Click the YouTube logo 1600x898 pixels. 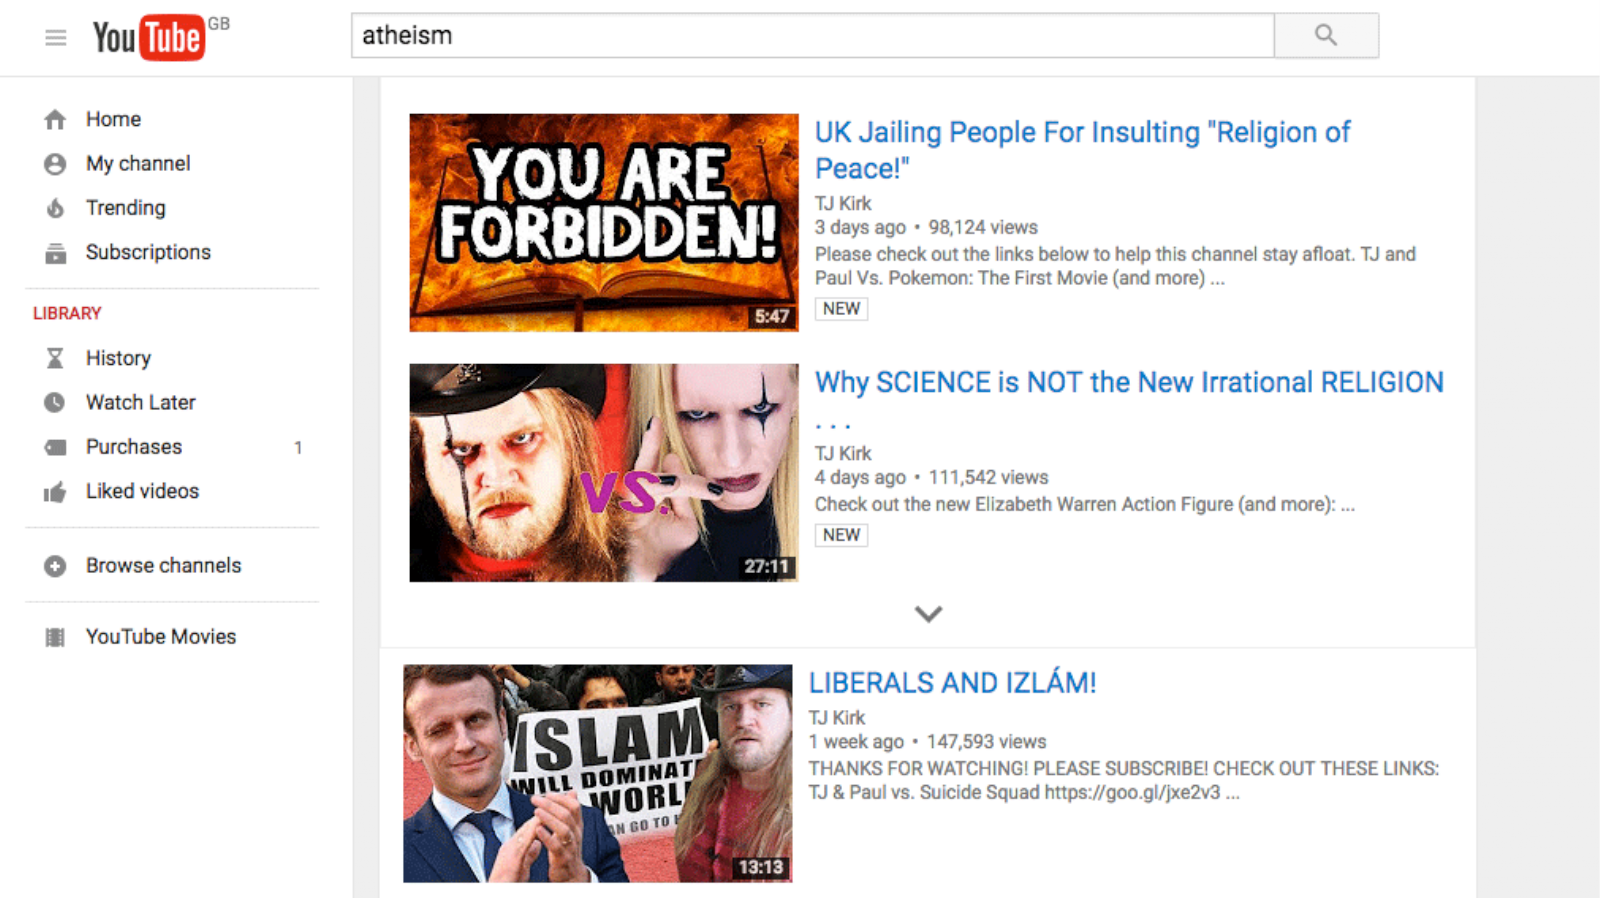coord(149,38)
